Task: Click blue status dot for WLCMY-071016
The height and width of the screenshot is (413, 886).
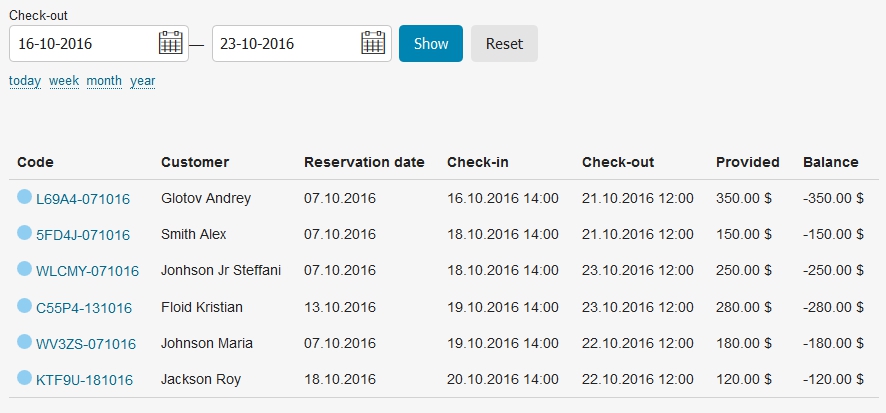Action: click(x=24, y=269)
